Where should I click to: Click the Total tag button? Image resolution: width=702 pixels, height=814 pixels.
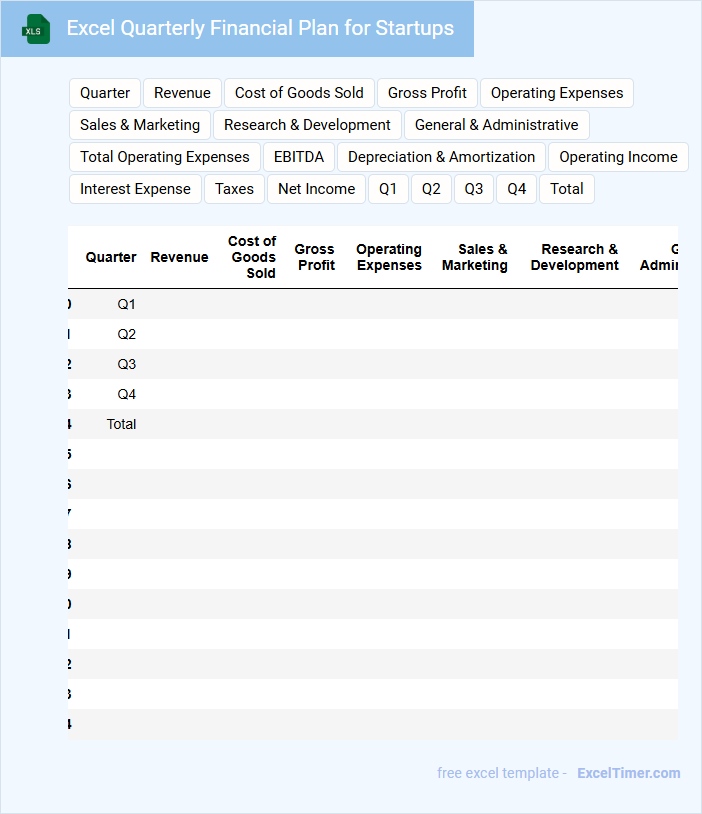(x=566, y=189)
